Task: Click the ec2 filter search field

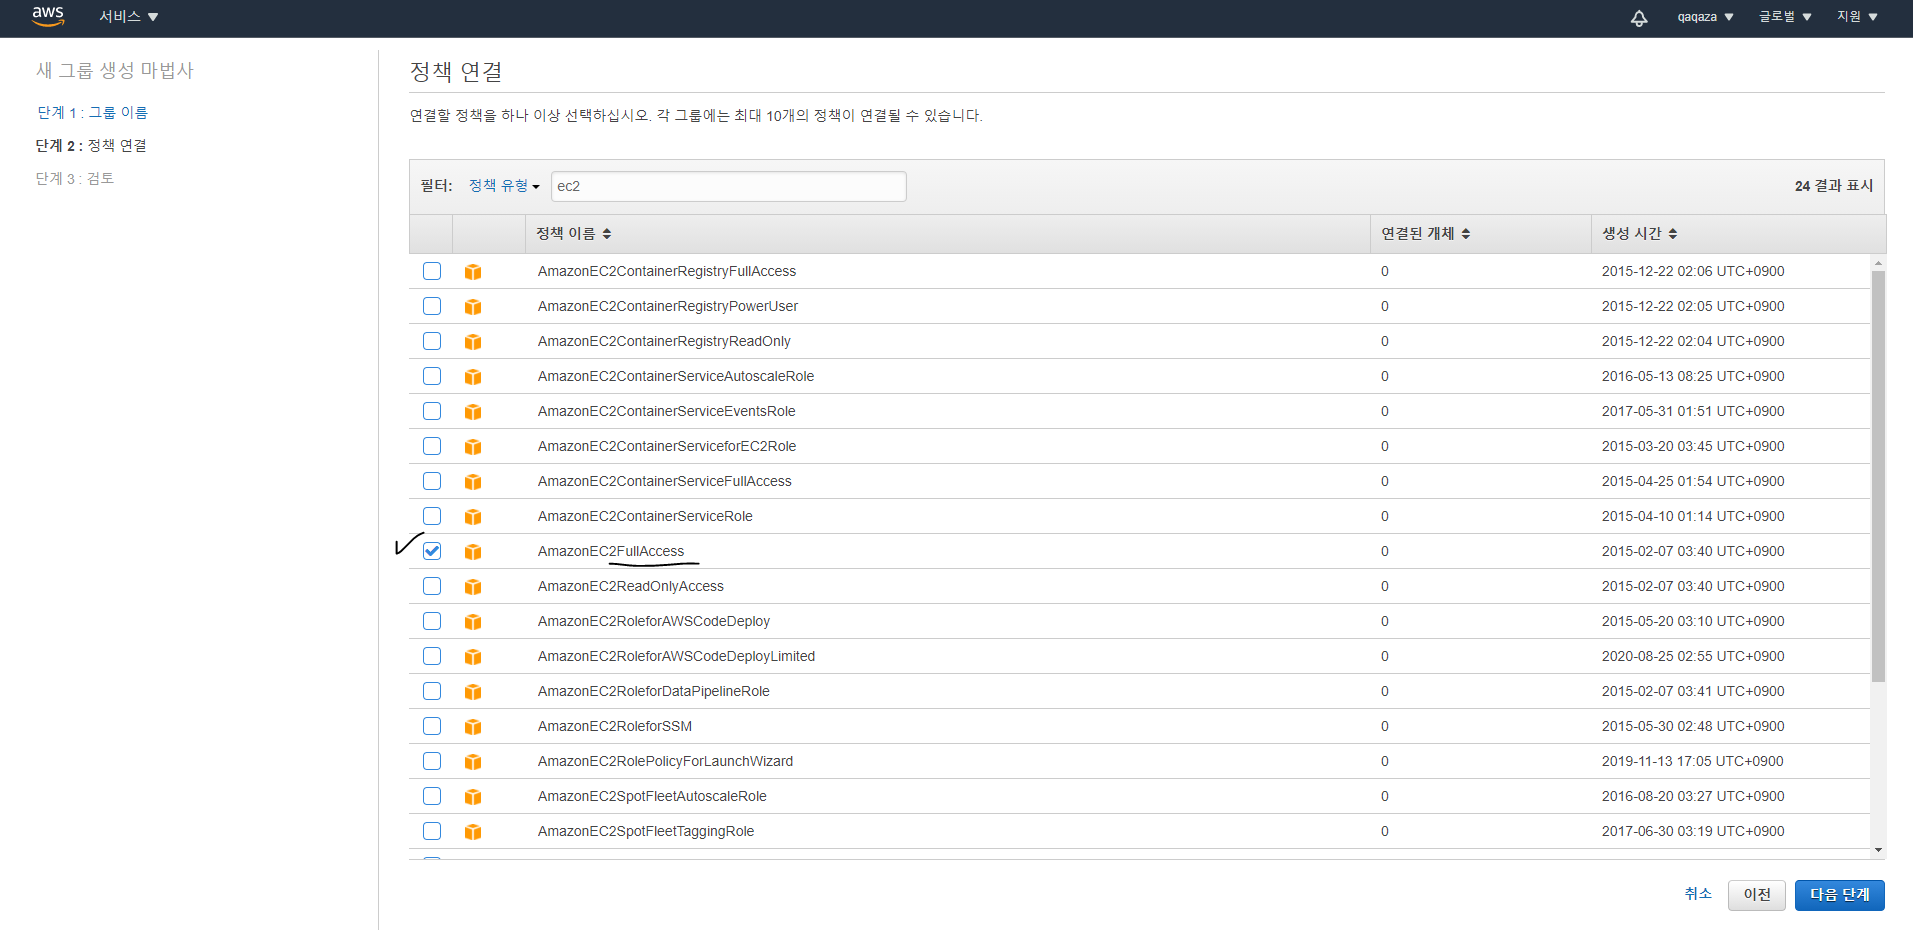Action: (x=728, y=186)
